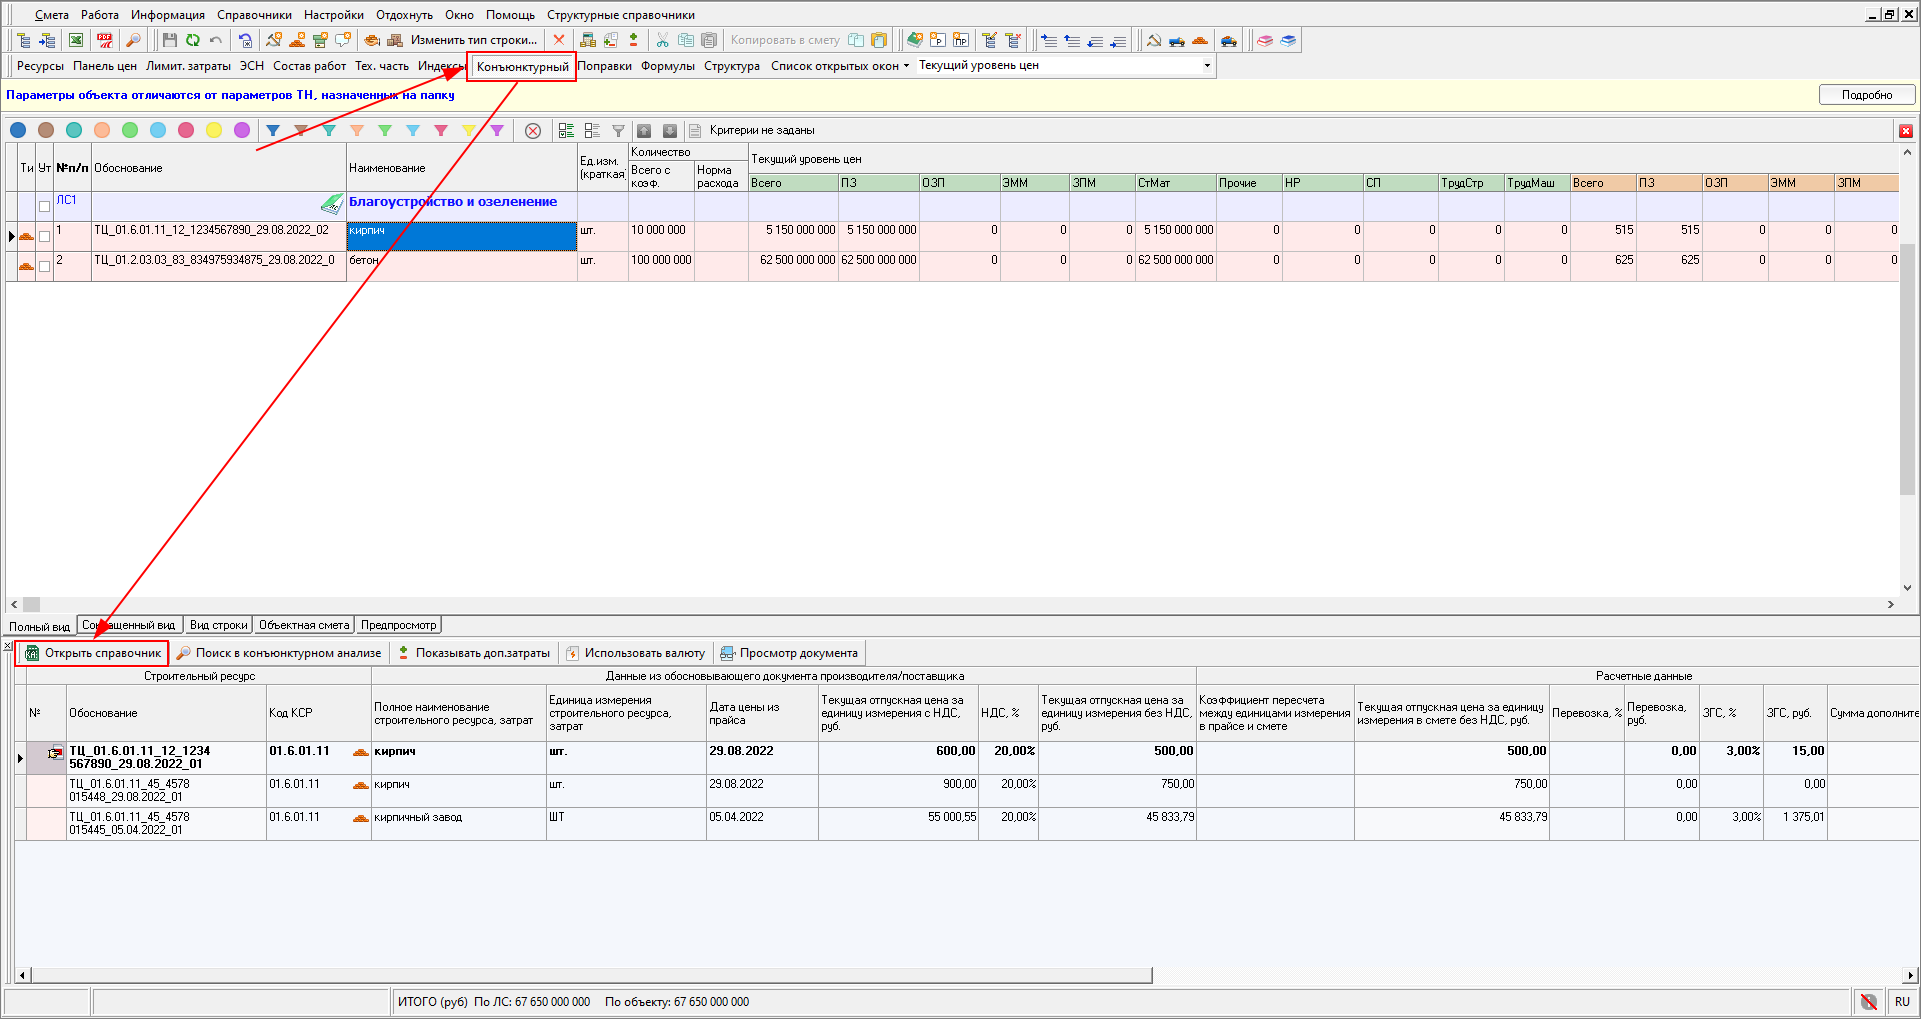Click the gray funnel filter icon
This screenshot has width=1921, height=1019.
tap(618, 131)
